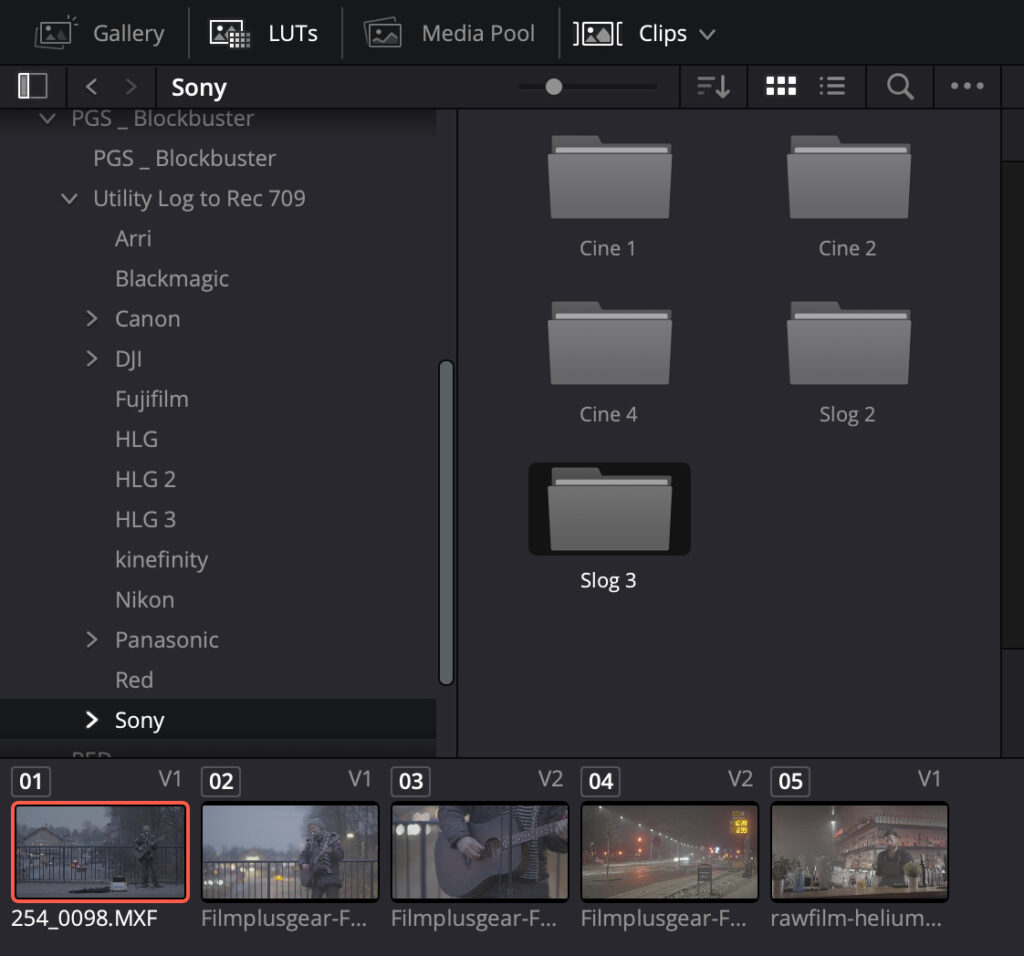Screen dimensions: 1024x956
Task: Open the sort order options
Action: click(x=713, y=87)
